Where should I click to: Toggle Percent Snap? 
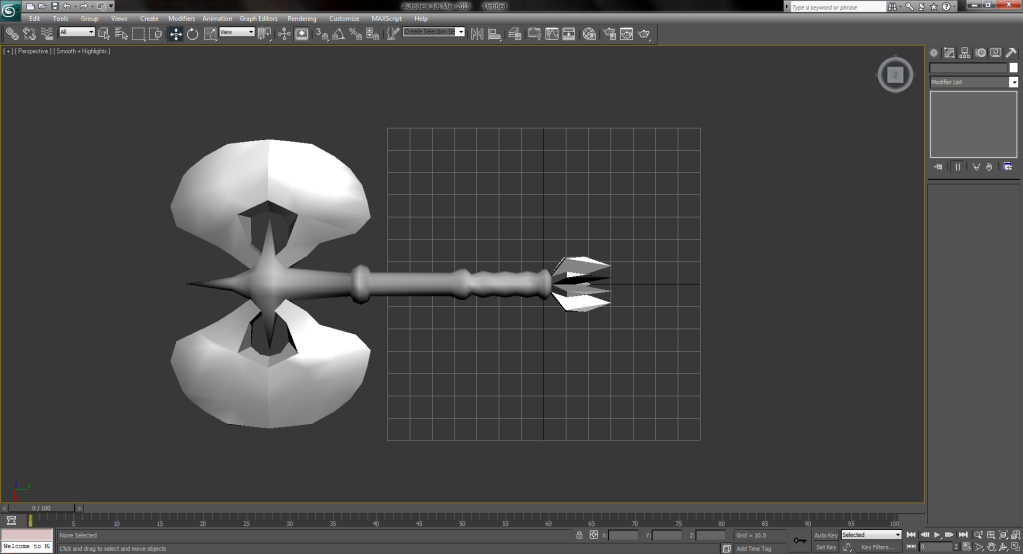(356, 34)
